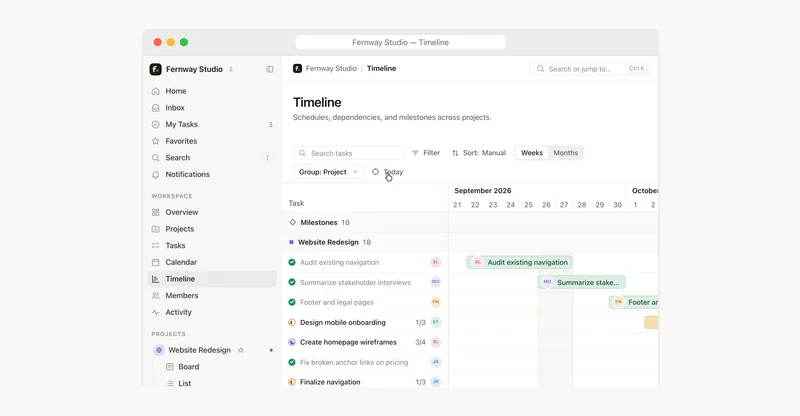Viewport: 800px width, 416px height.
Task: Open the Create homepage wireframes task
Action: click(348, 342)
